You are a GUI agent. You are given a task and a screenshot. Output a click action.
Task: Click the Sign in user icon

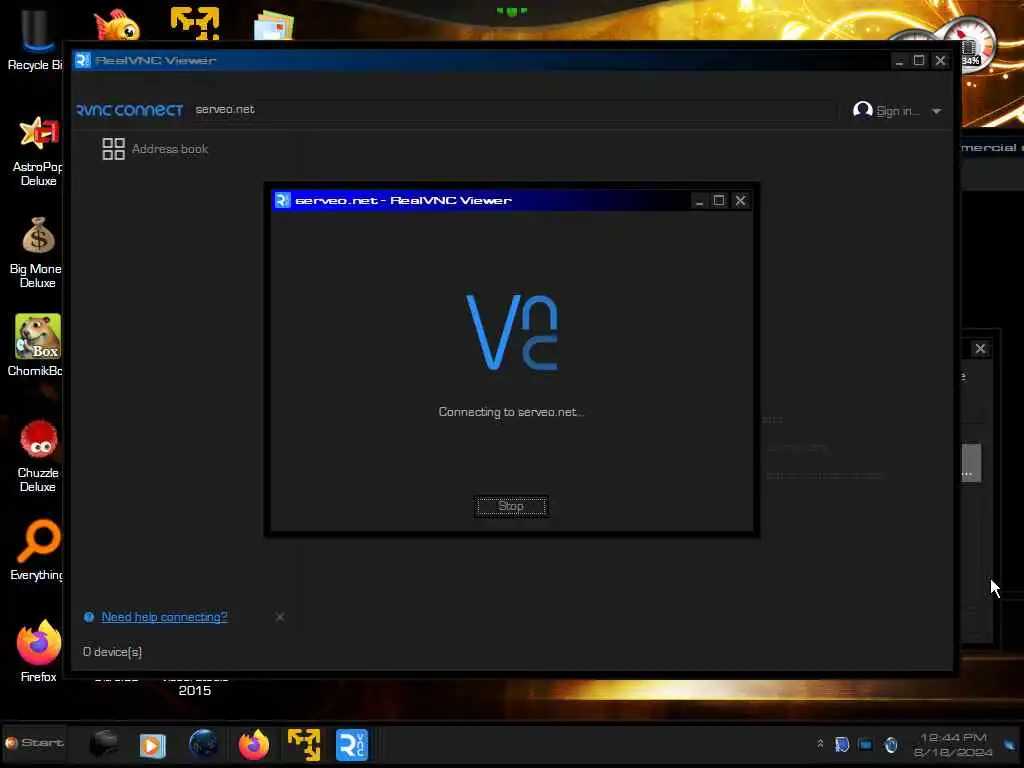863,110
